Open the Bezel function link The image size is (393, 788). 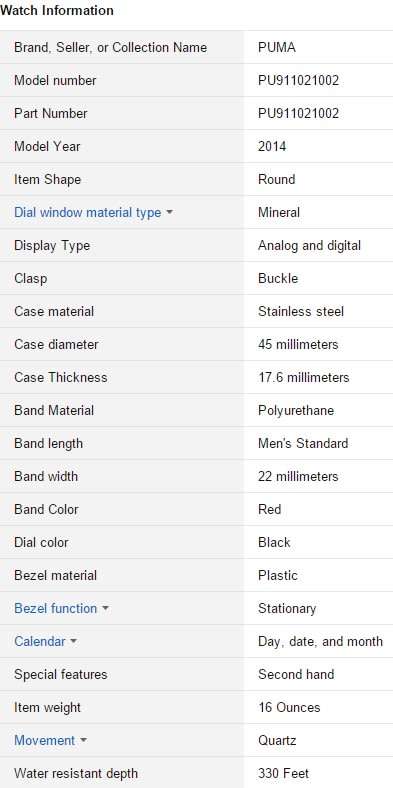coord(55,609)
